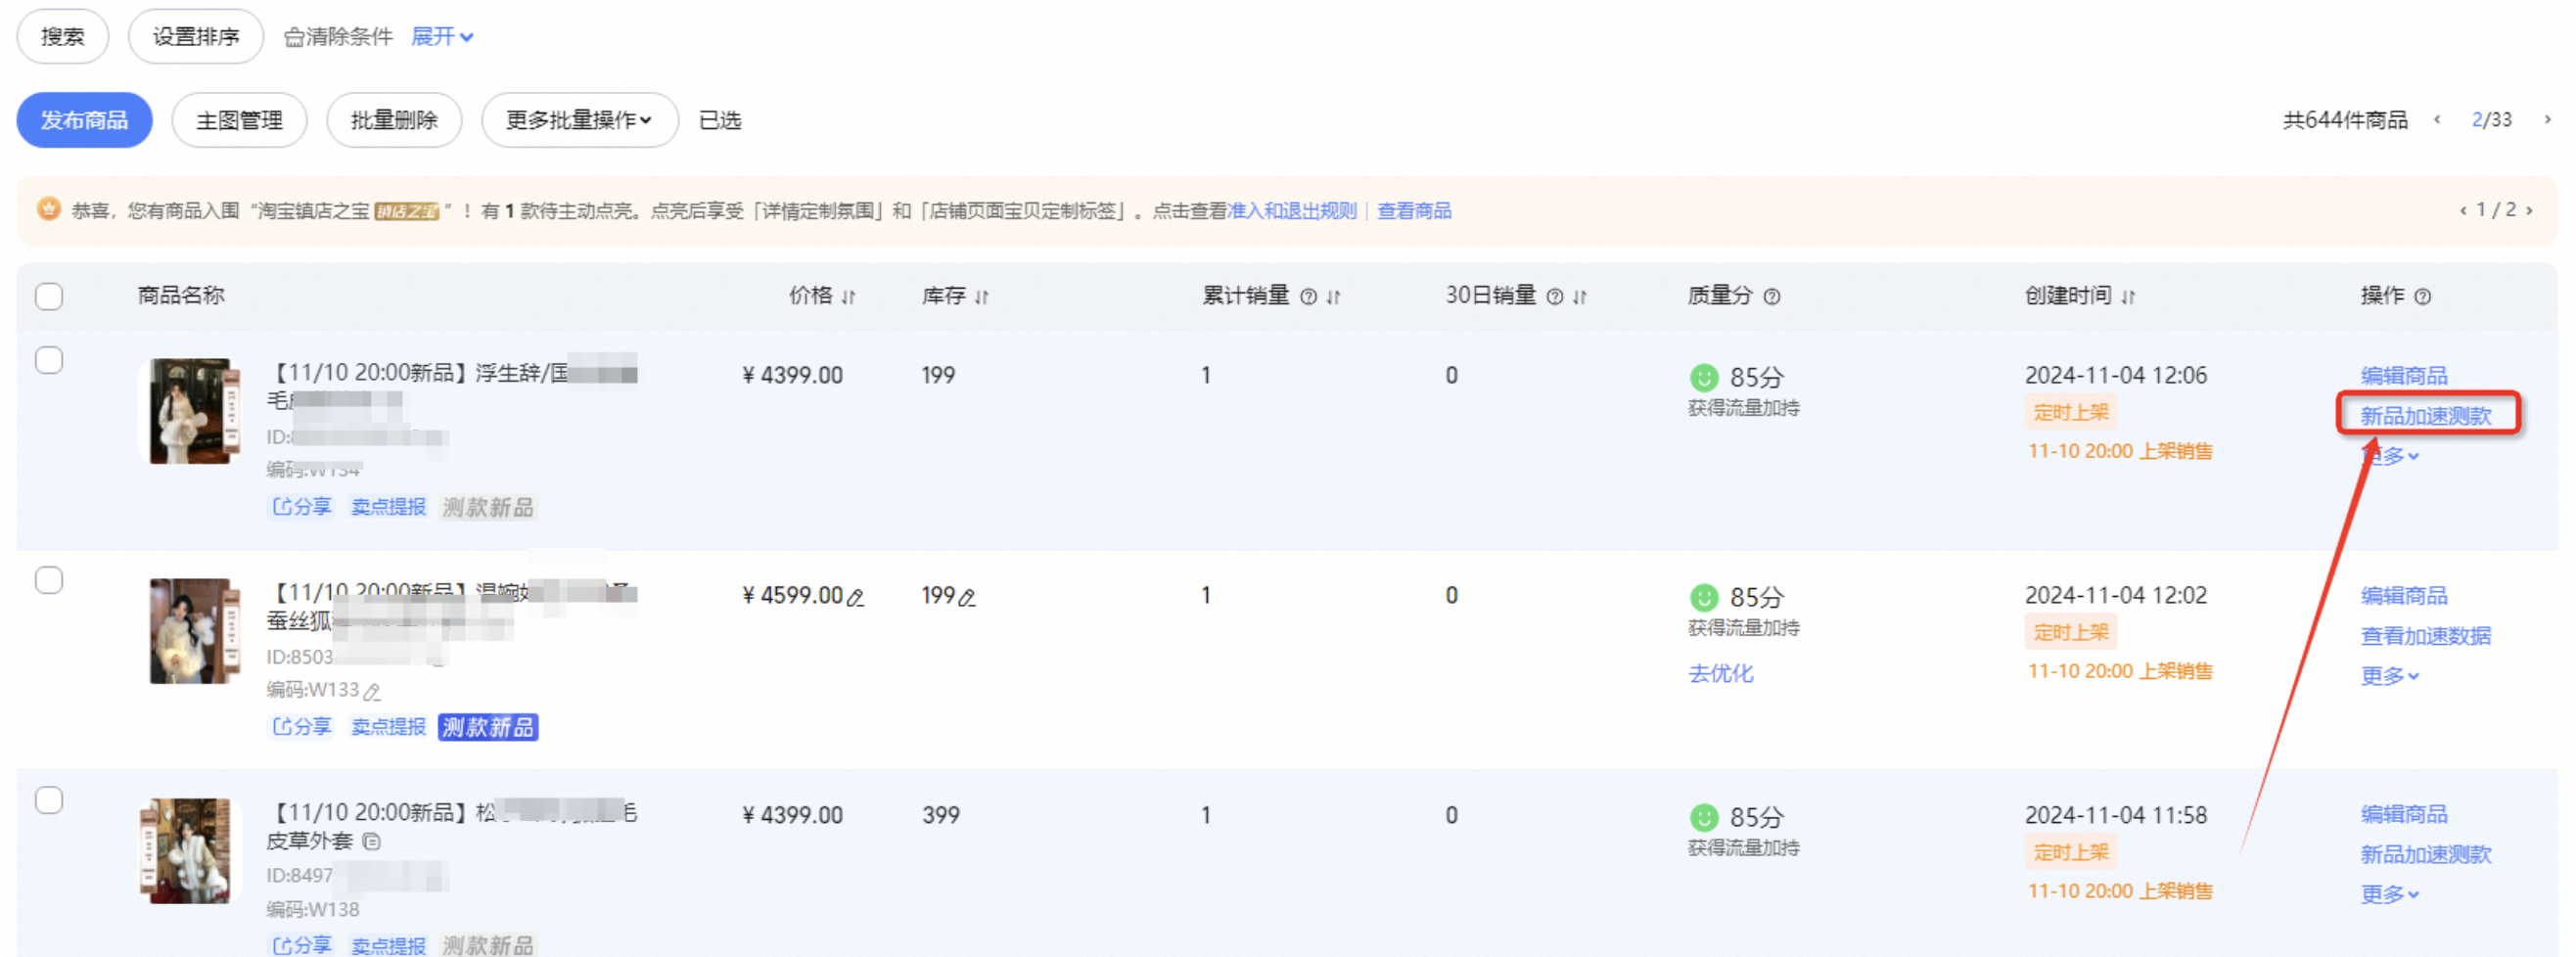Image resolution: width=2576 pixels, height=957 pixels.
Task: Click 发布商品 to publish product
Action: point(84,120)
